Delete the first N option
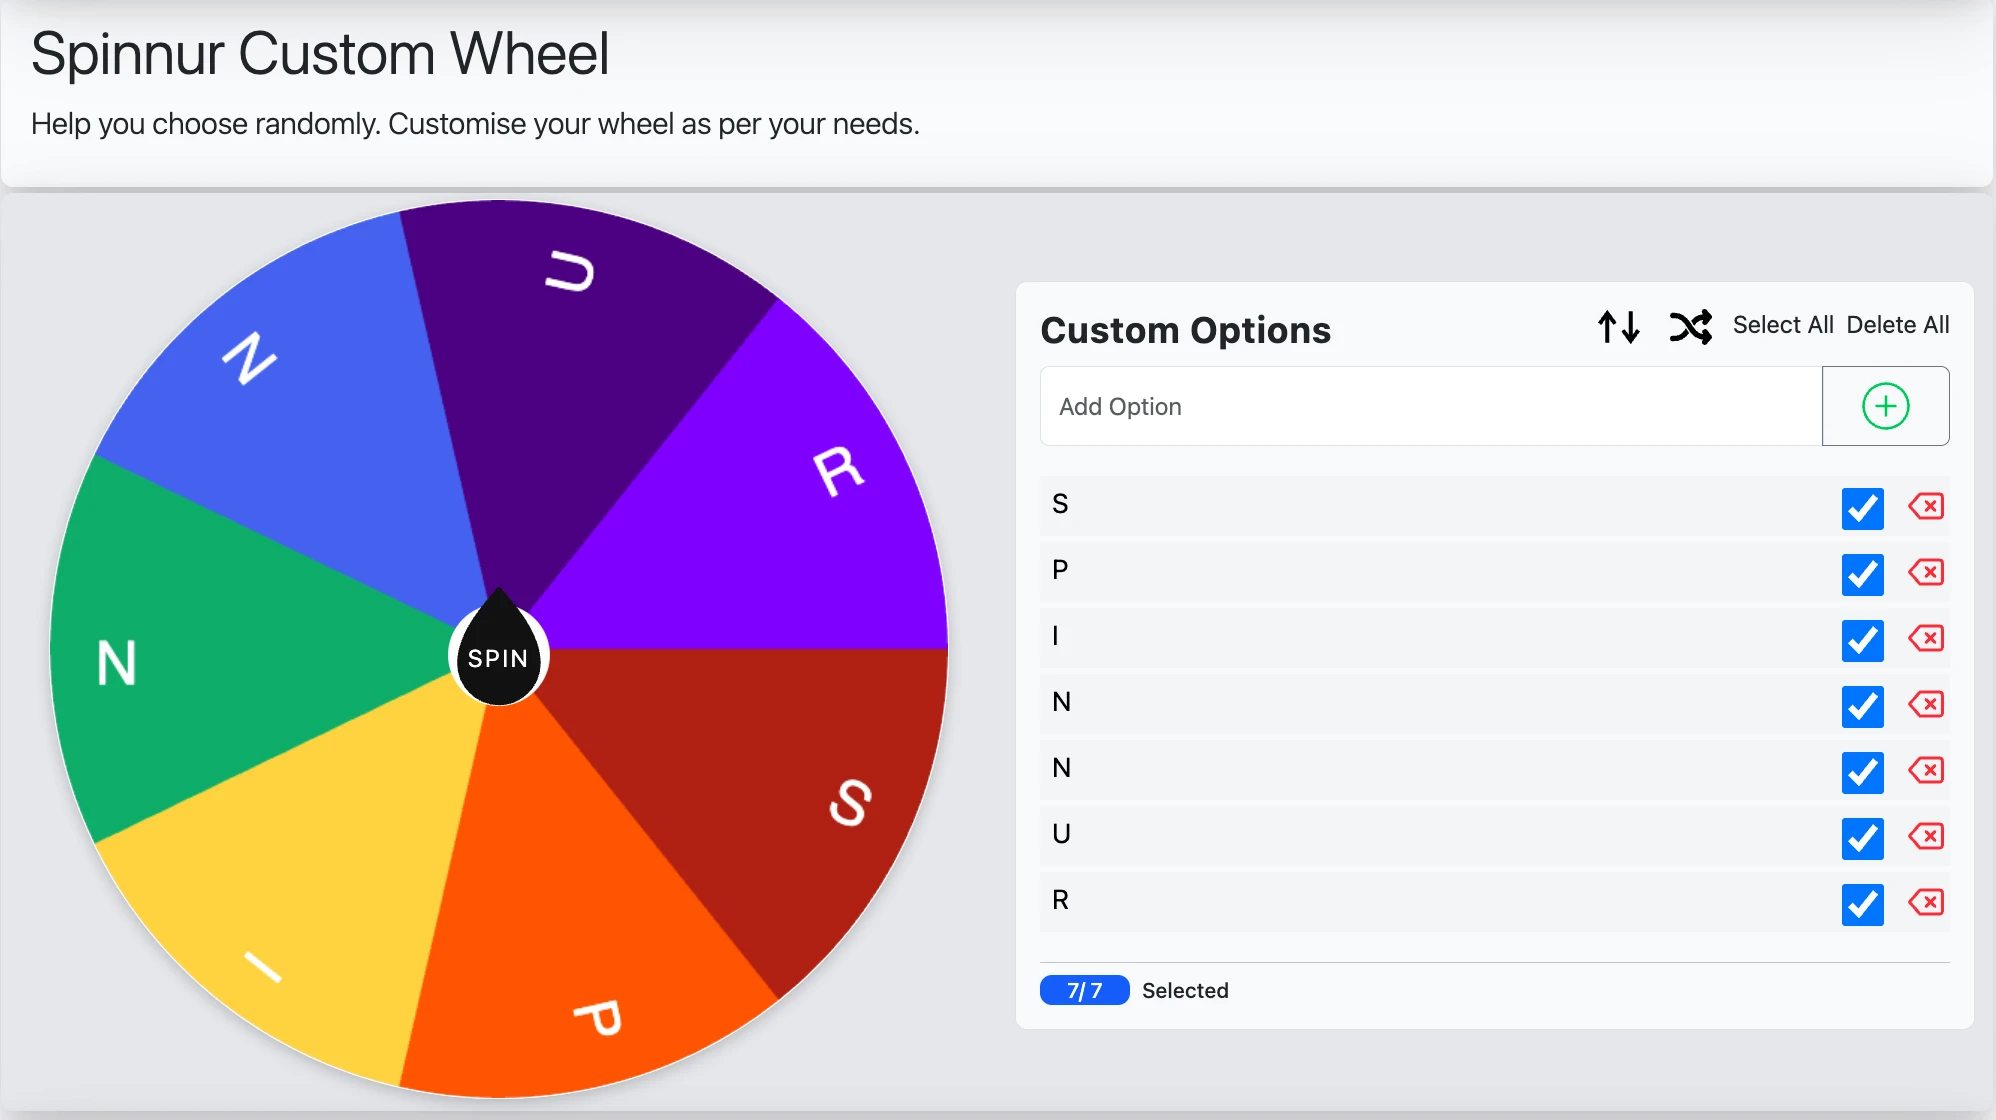1996x1120 pixels. pyautogui.click(x=1927, y=705)
